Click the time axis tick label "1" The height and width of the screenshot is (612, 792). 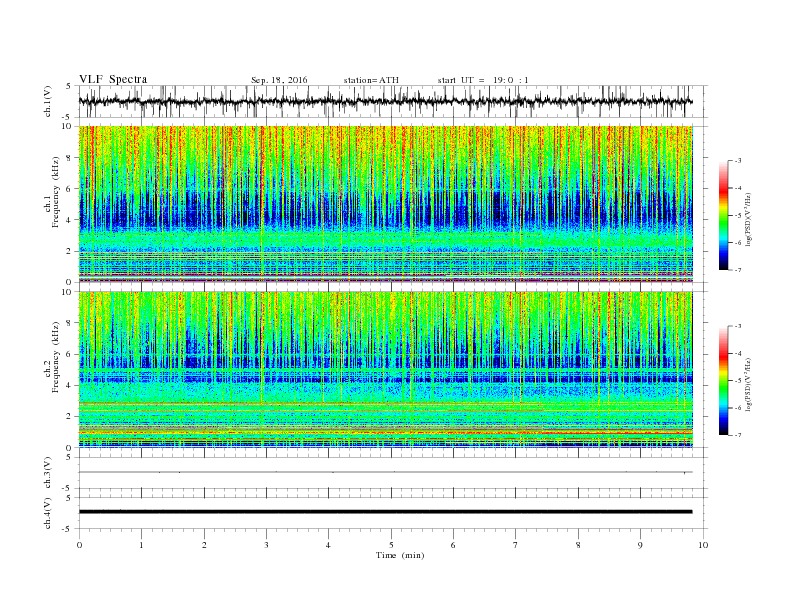coord(141,545)
